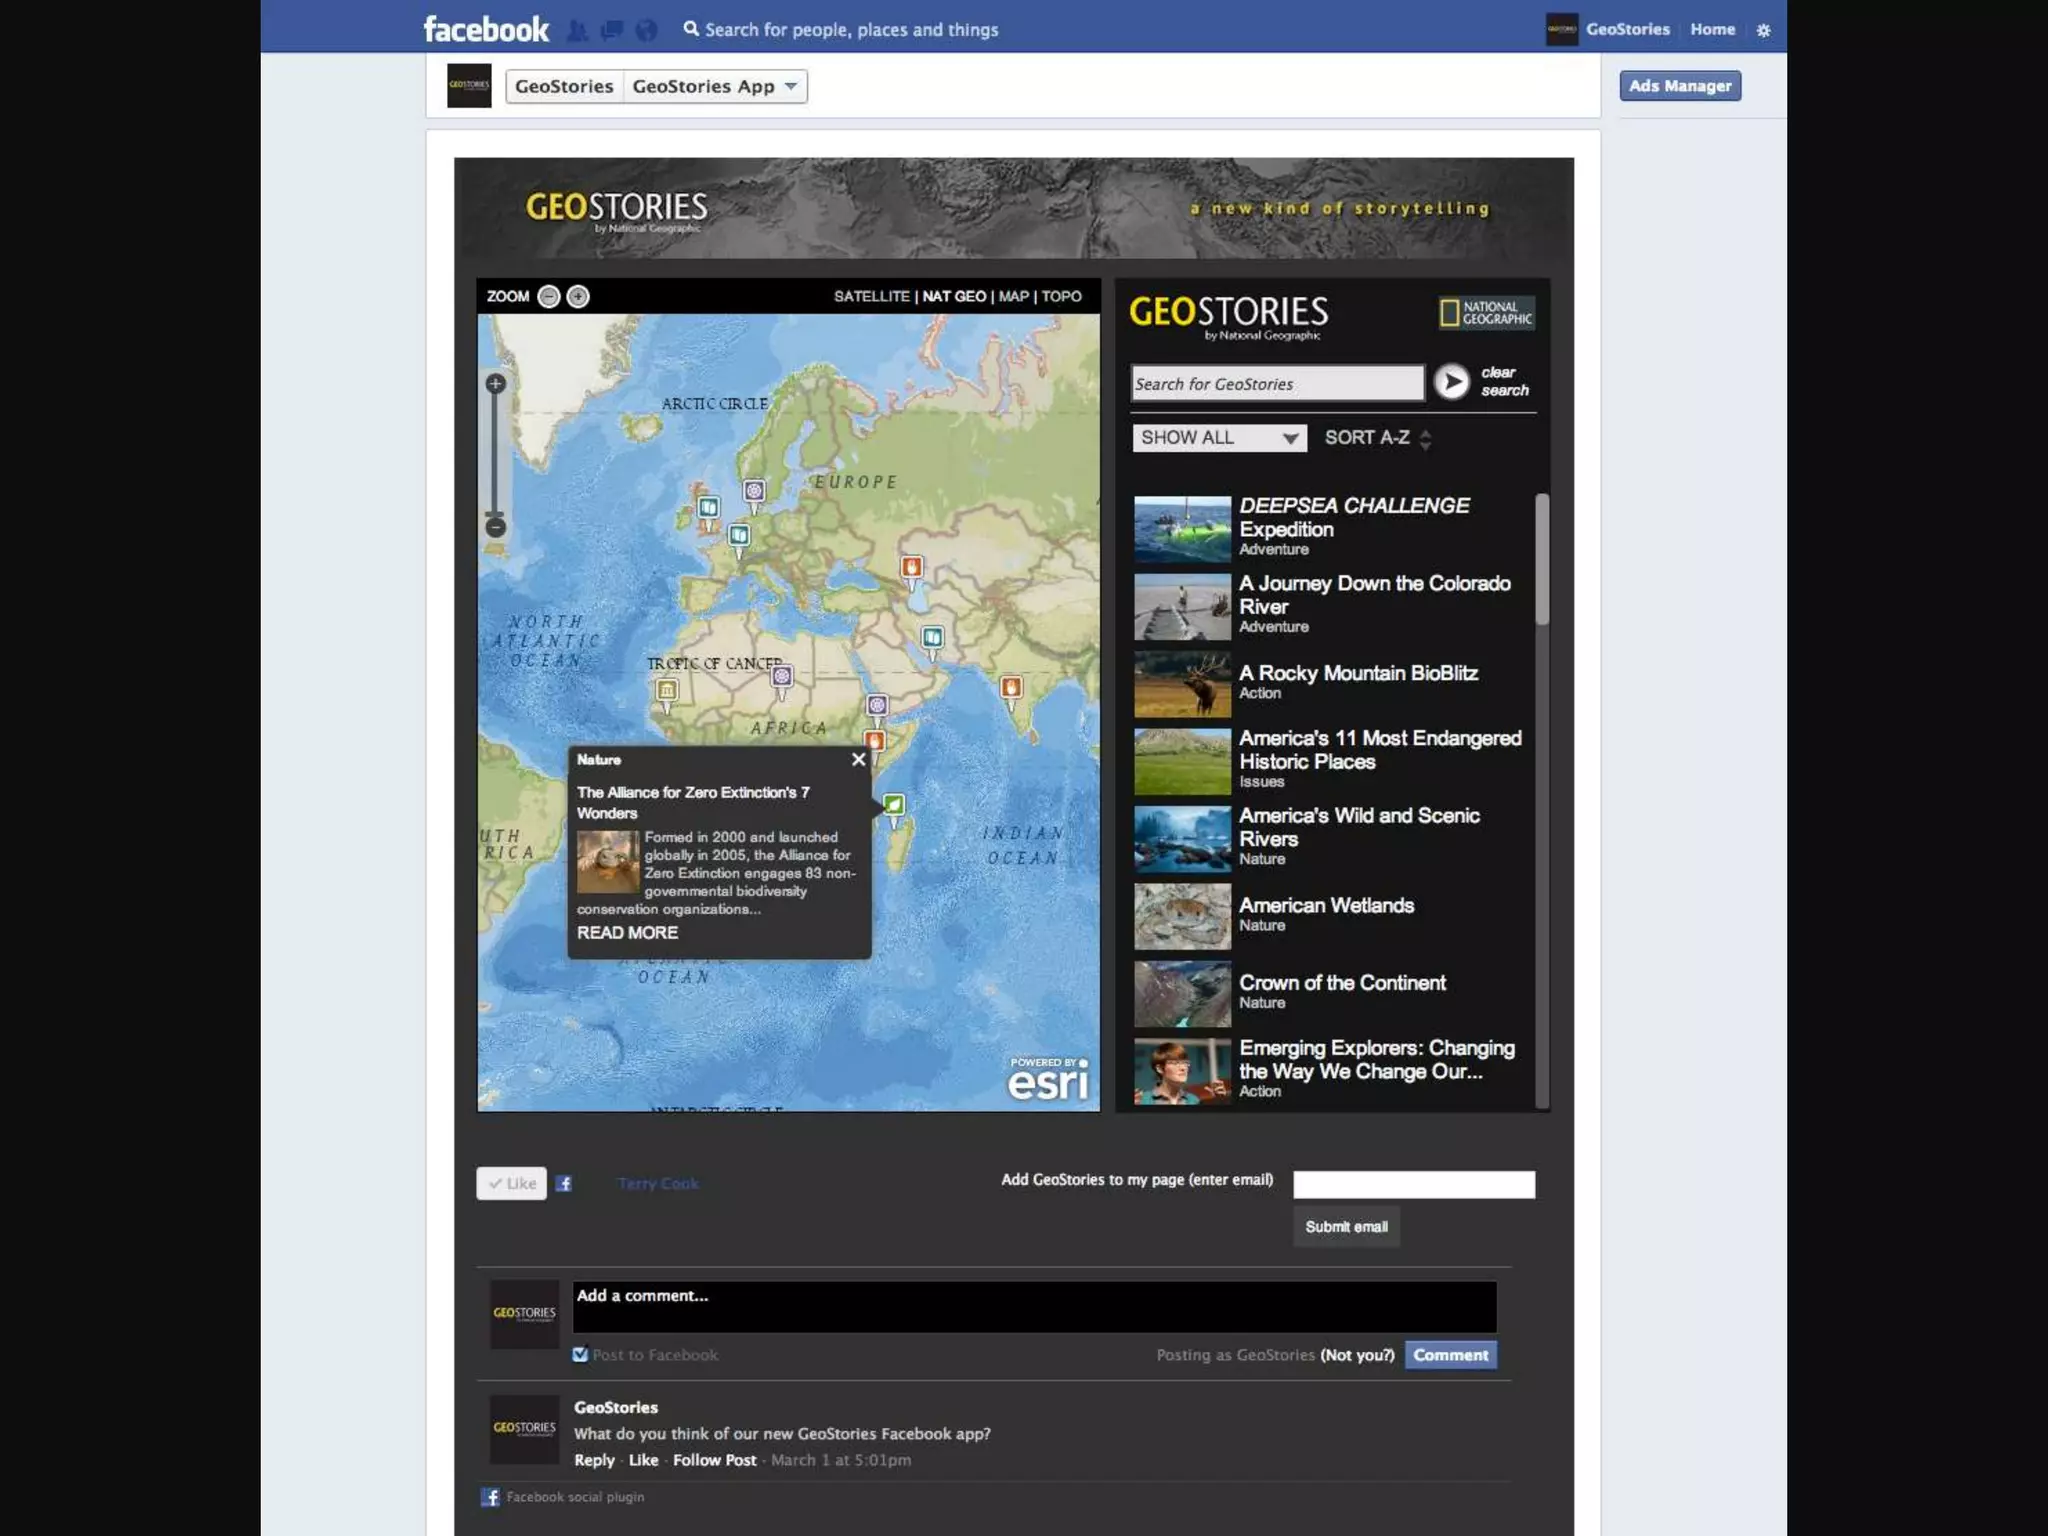Click the green Nature map marker
This screenshot has height=1536, width=2048.
click(x=893, y=805)
